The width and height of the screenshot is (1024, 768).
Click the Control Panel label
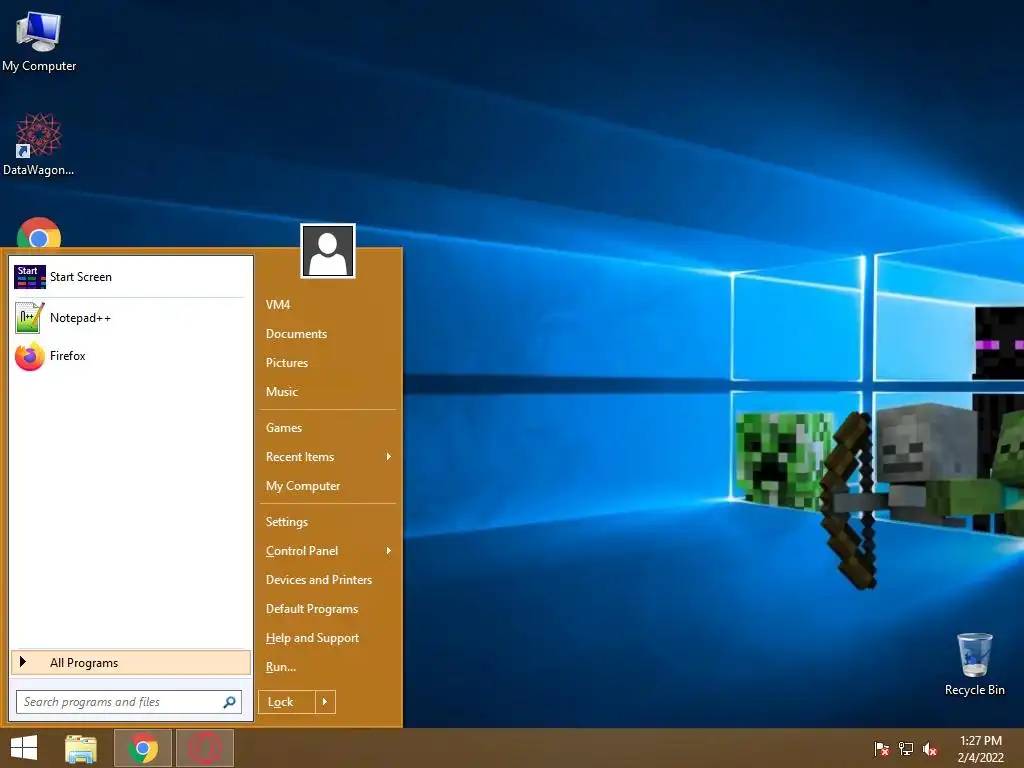pos(302,551)
